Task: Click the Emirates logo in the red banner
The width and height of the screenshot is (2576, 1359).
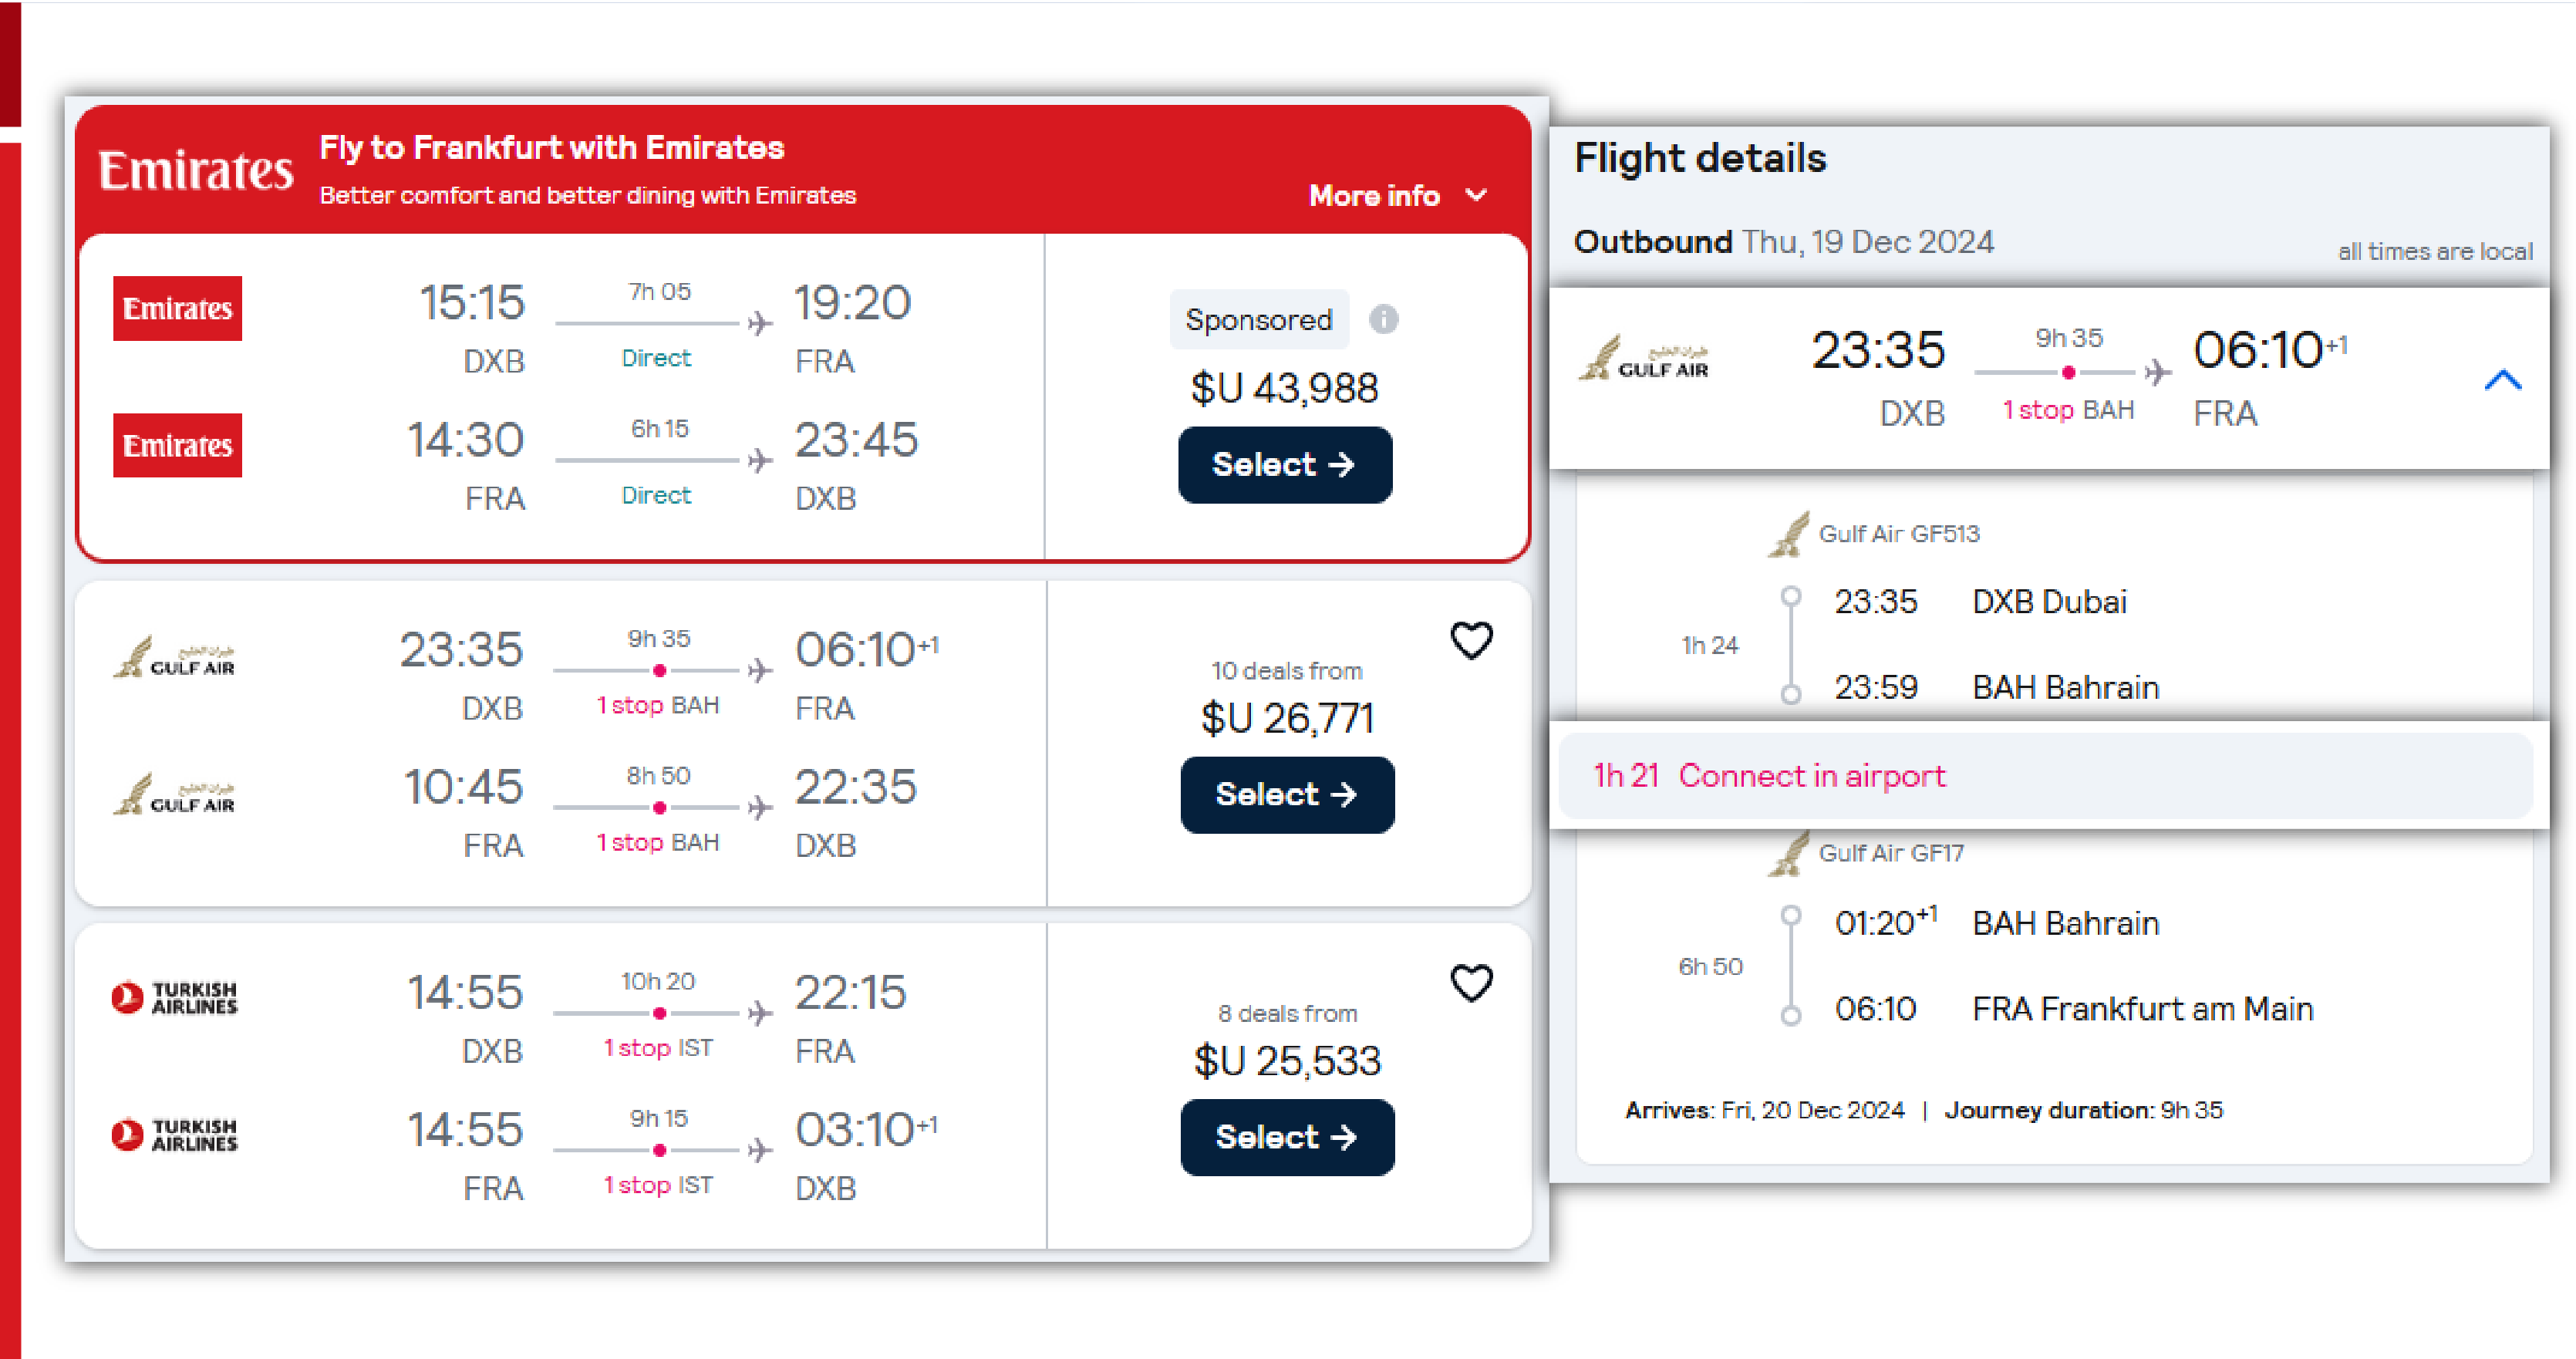Action: pyautogui.click(x=195, y=170)
